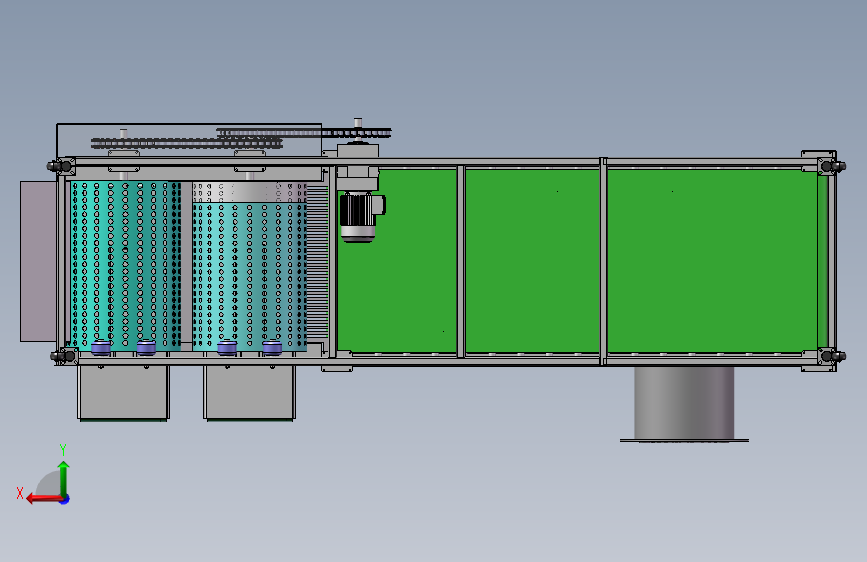Select the gray side panel at the far left
The height and width of the screenshot is (562, 867).
coord(38,261)
